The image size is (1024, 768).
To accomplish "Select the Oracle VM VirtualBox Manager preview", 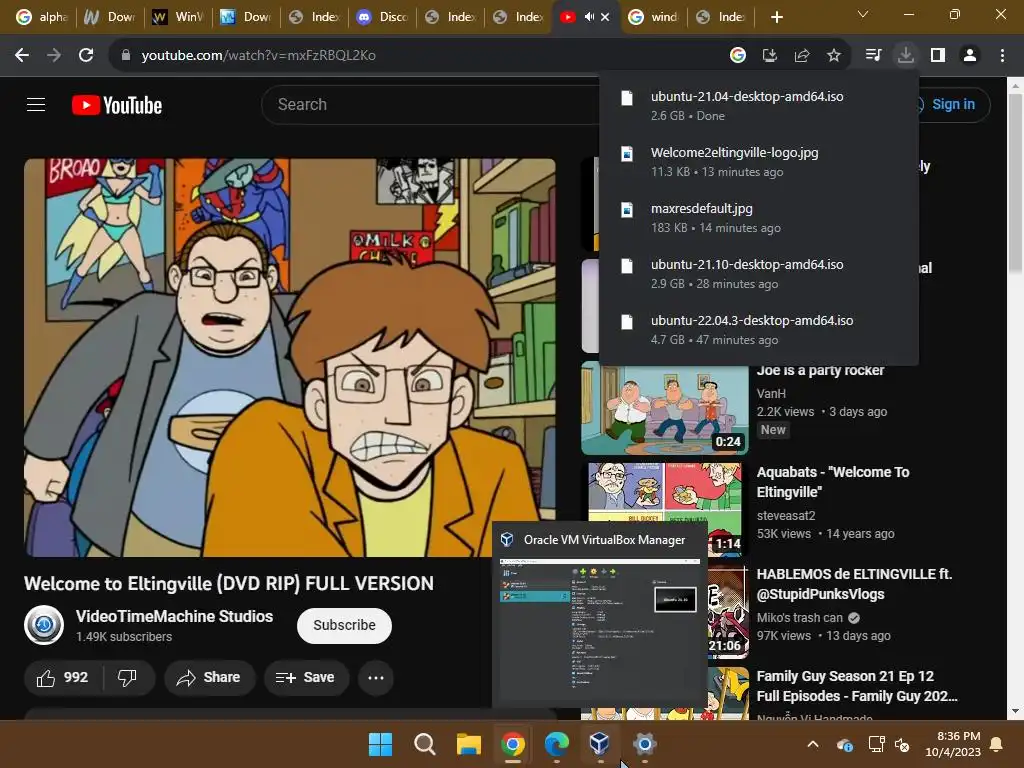I will point(600,615).
